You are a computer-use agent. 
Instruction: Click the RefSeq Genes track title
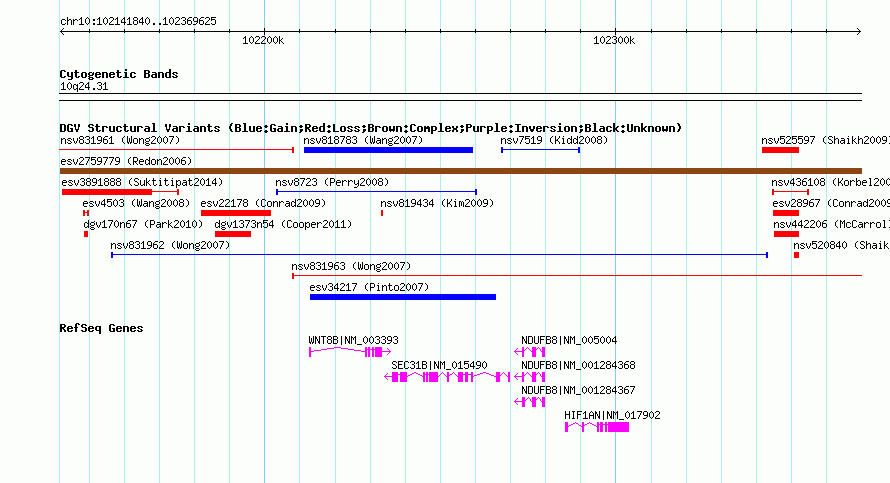point(101,328)
